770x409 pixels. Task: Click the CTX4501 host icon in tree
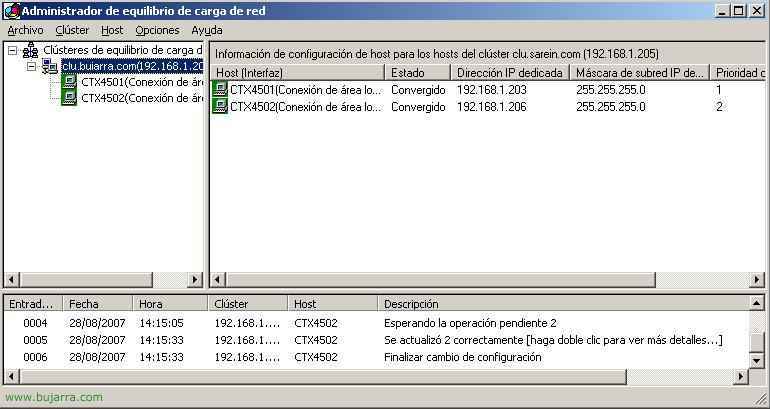[x=69, y=82]
